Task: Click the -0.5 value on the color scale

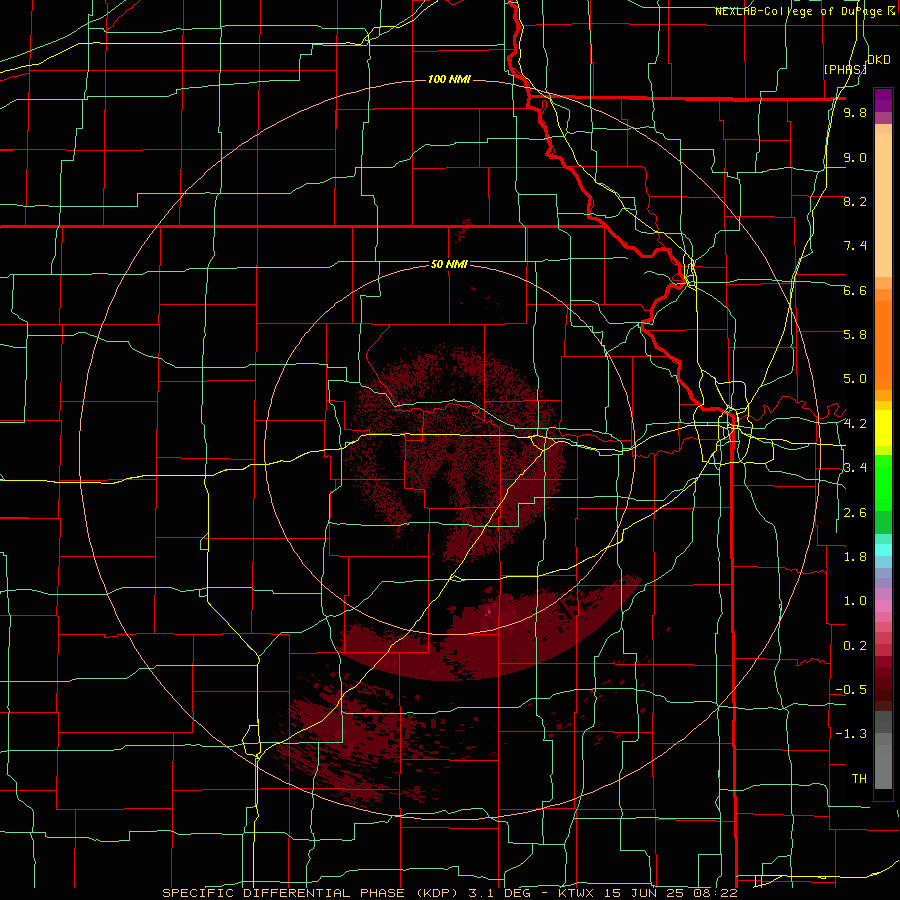Action: tap(851, 690)
